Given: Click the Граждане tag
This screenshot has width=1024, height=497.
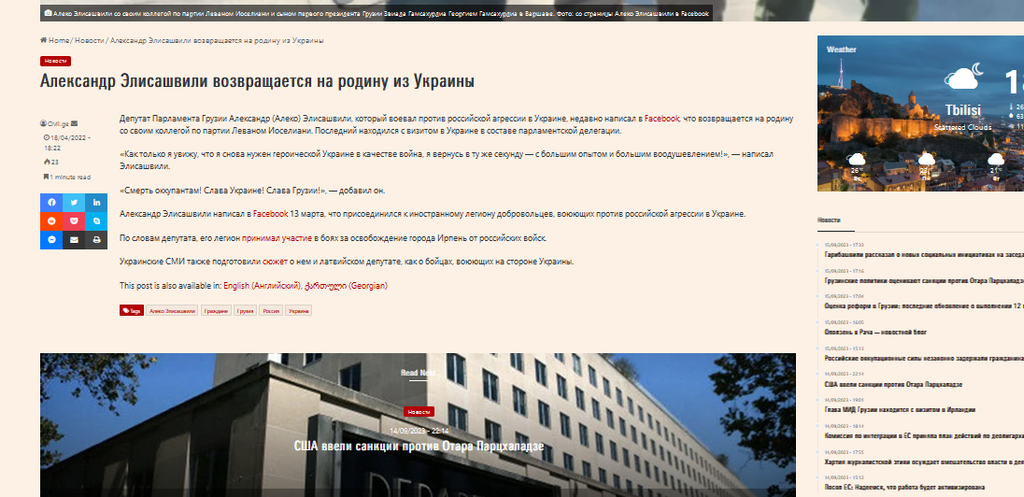Looking at the screenshot, I should (216, 311).
